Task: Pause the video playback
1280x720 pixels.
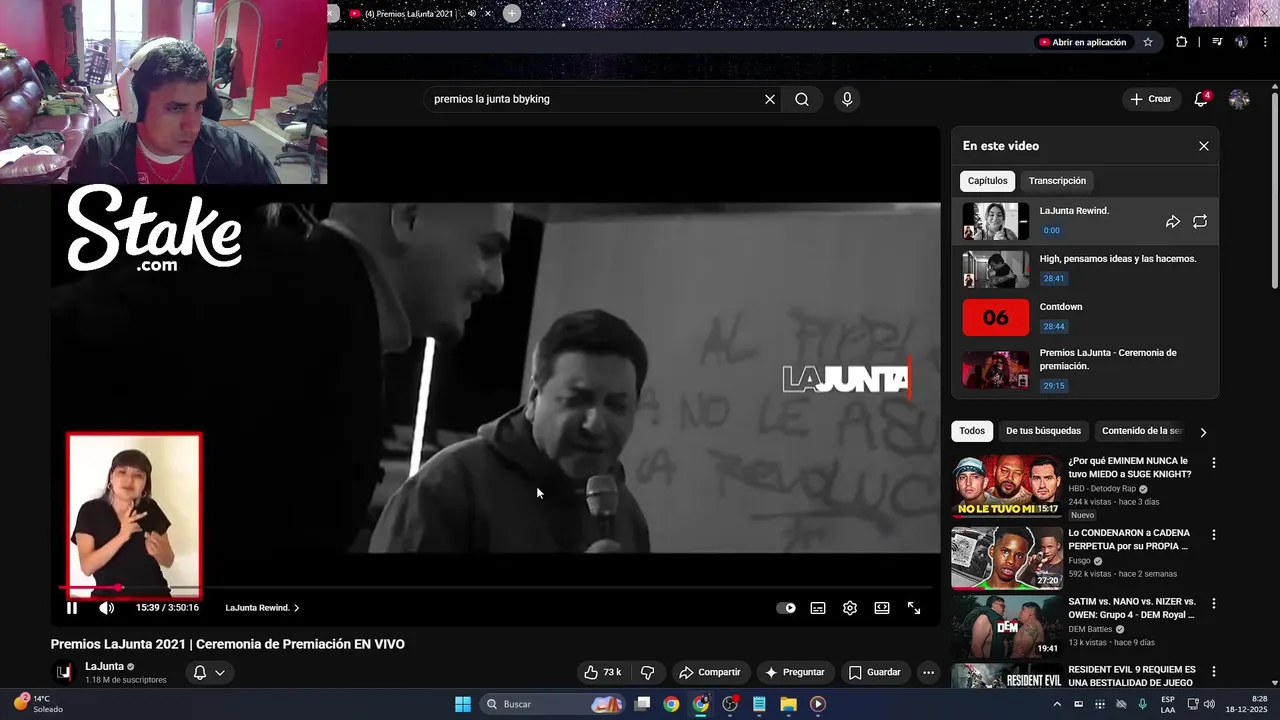Action: click(x=72, y=608)
